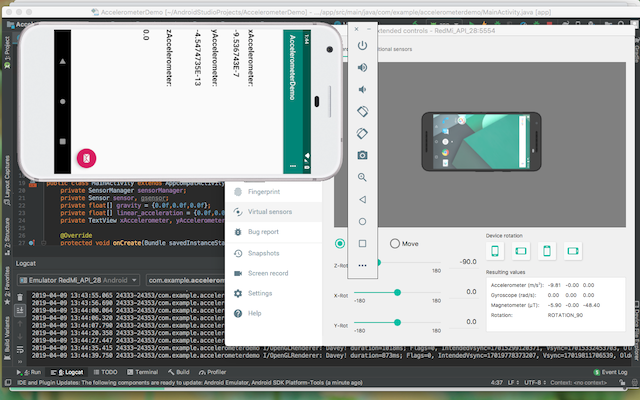The image size is (640, 400).
Task: Open the Fingerprint extended controls section
Action: coord(273,191)
